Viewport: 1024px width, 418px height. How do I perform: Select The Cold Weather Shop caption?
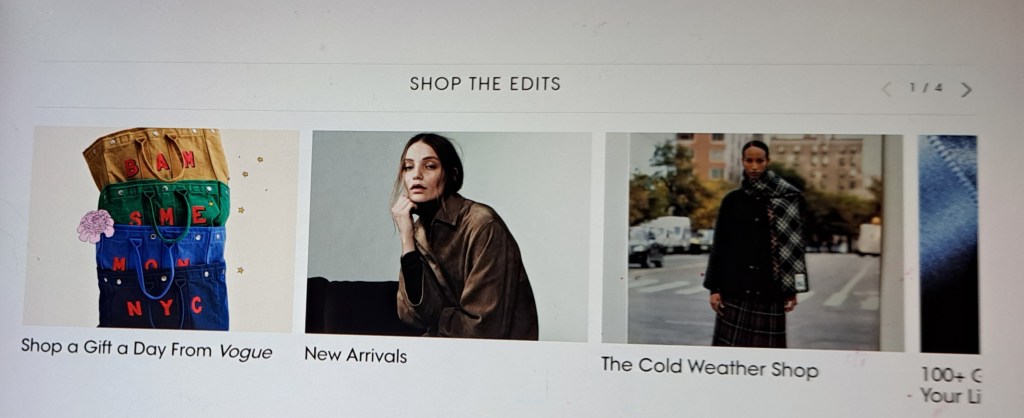pyautogui.click(x=709, y=368)
